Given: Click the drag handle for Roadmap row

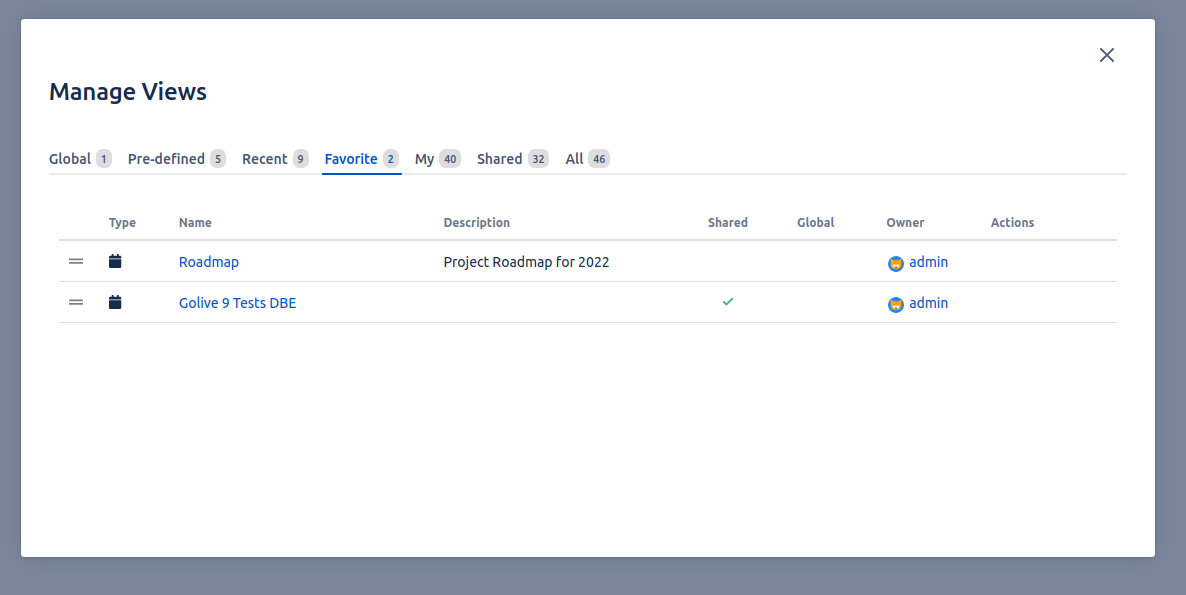Looking at the screenshot, I should click(76, 262).
